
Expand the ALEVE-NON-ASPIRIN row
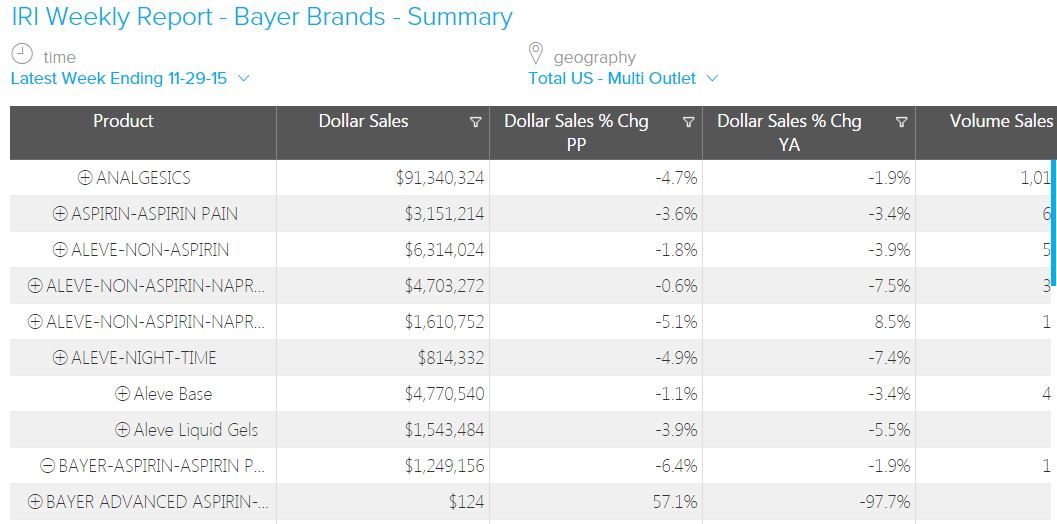60,250
